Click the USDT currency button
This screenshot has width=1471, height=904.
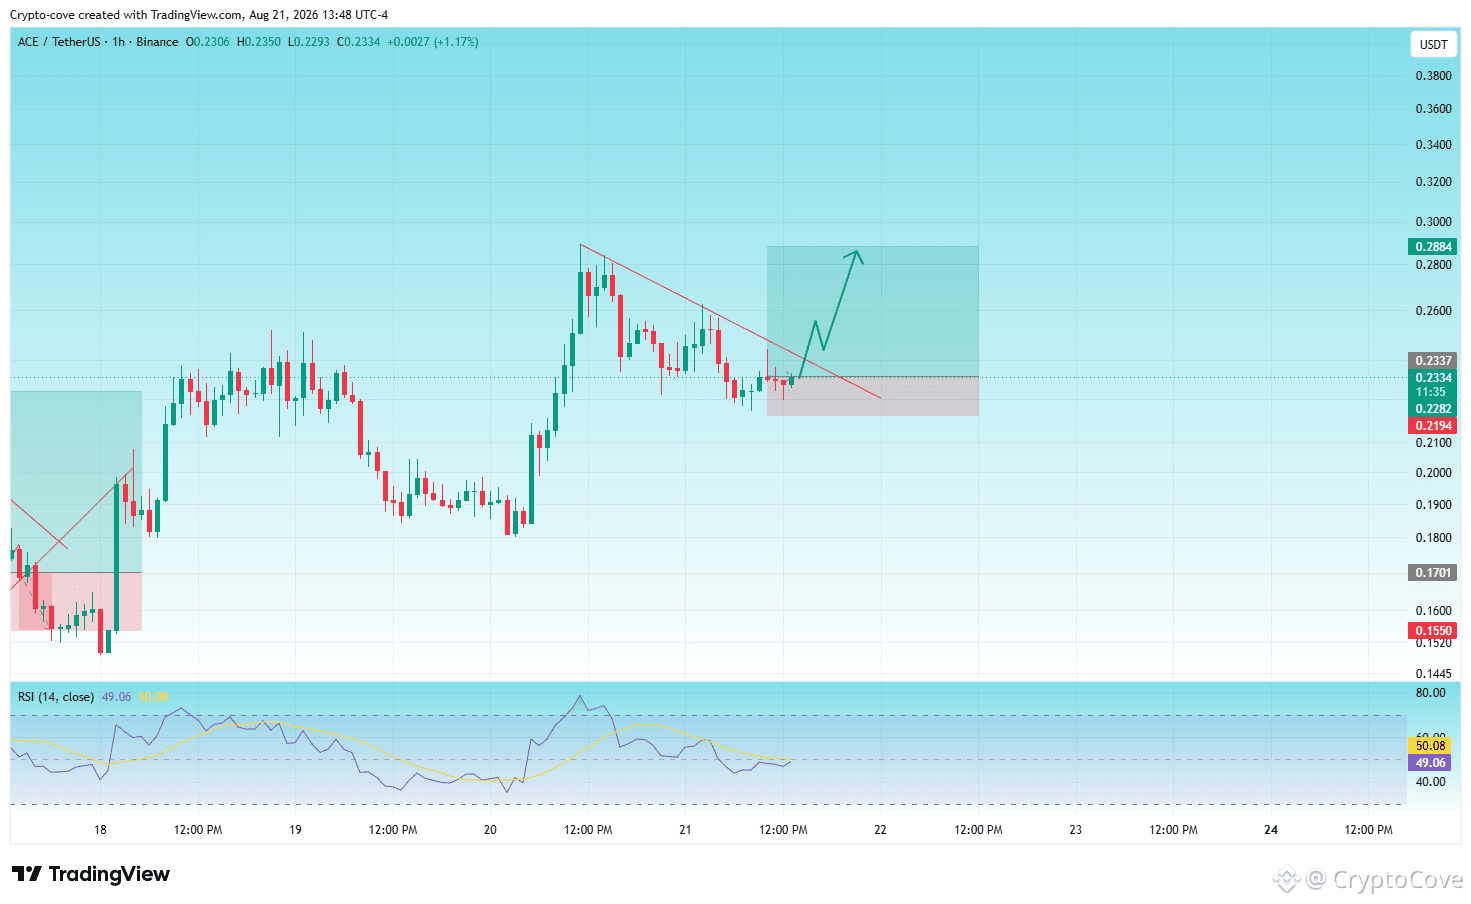(1433, 44)
